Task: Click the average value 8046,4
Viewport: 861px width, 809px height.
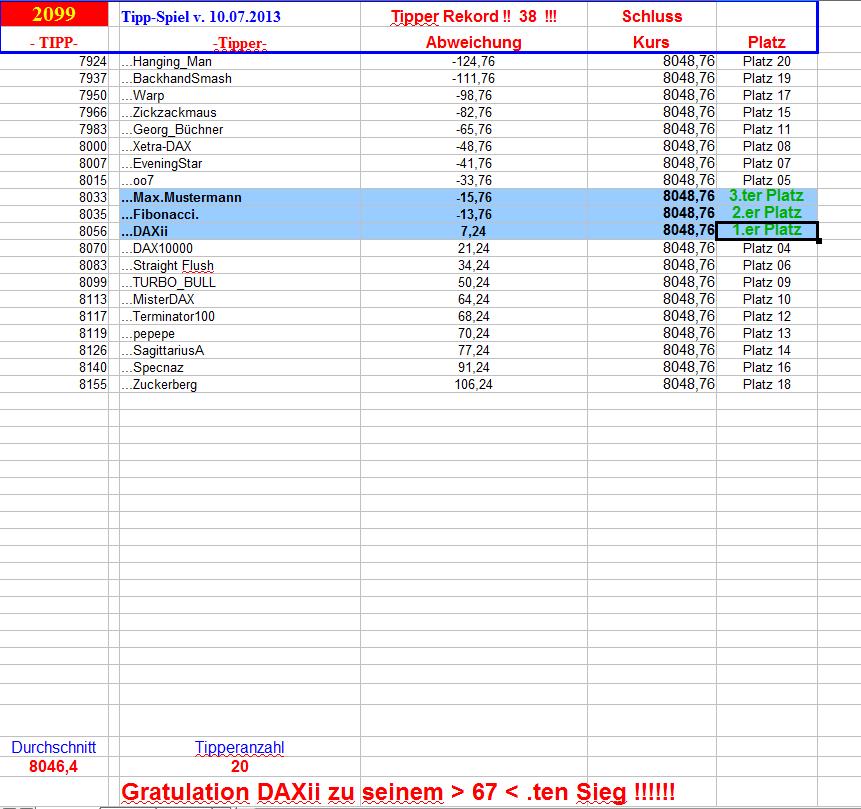Action: pos(53,767)
